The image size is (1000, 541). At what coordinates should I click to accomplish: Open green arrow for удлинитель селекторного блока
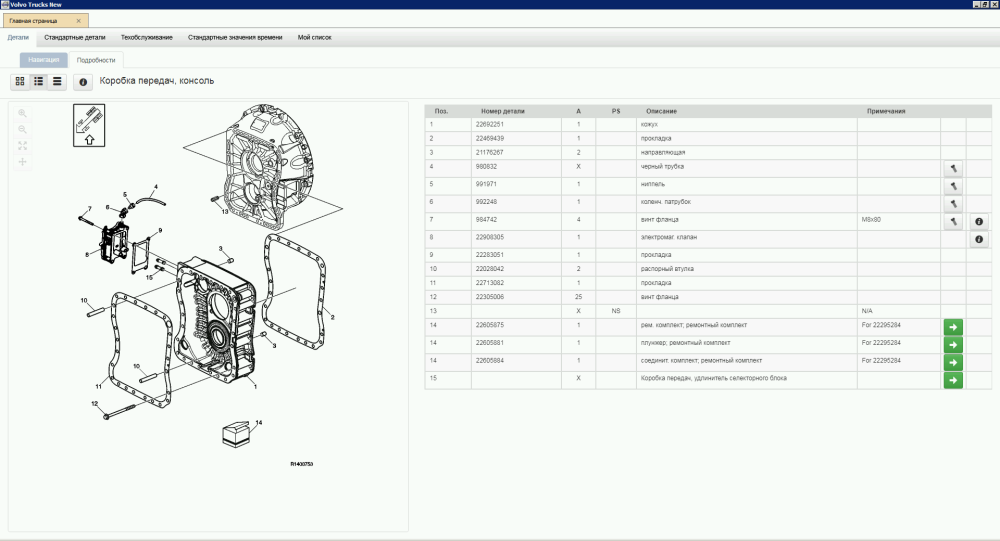(953, 380)
